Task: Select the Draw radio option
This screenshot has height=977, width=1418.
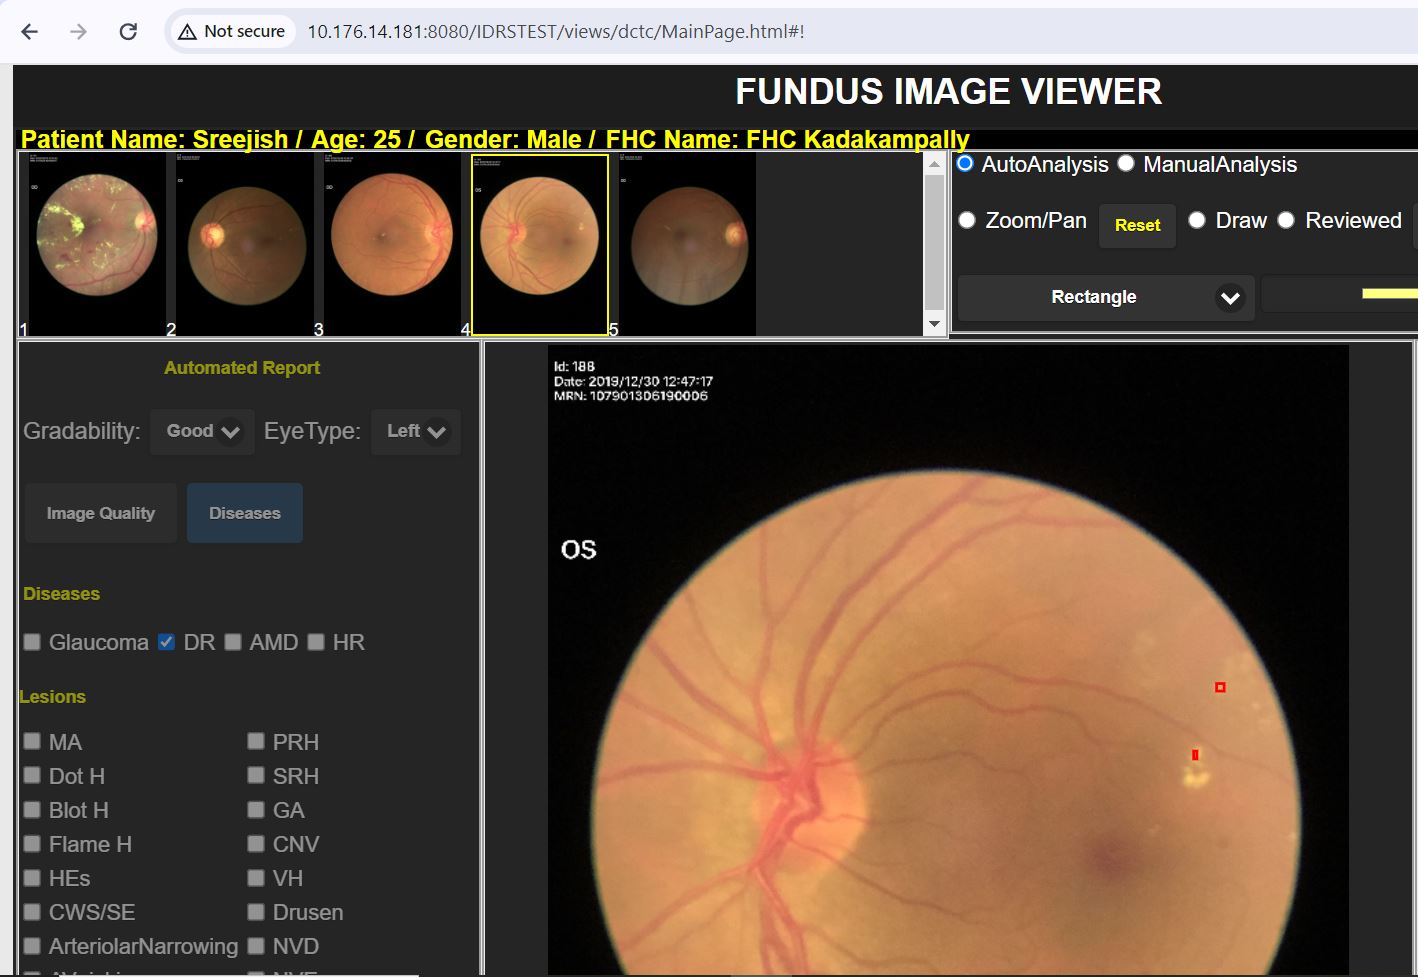Action: point(1197,220)
